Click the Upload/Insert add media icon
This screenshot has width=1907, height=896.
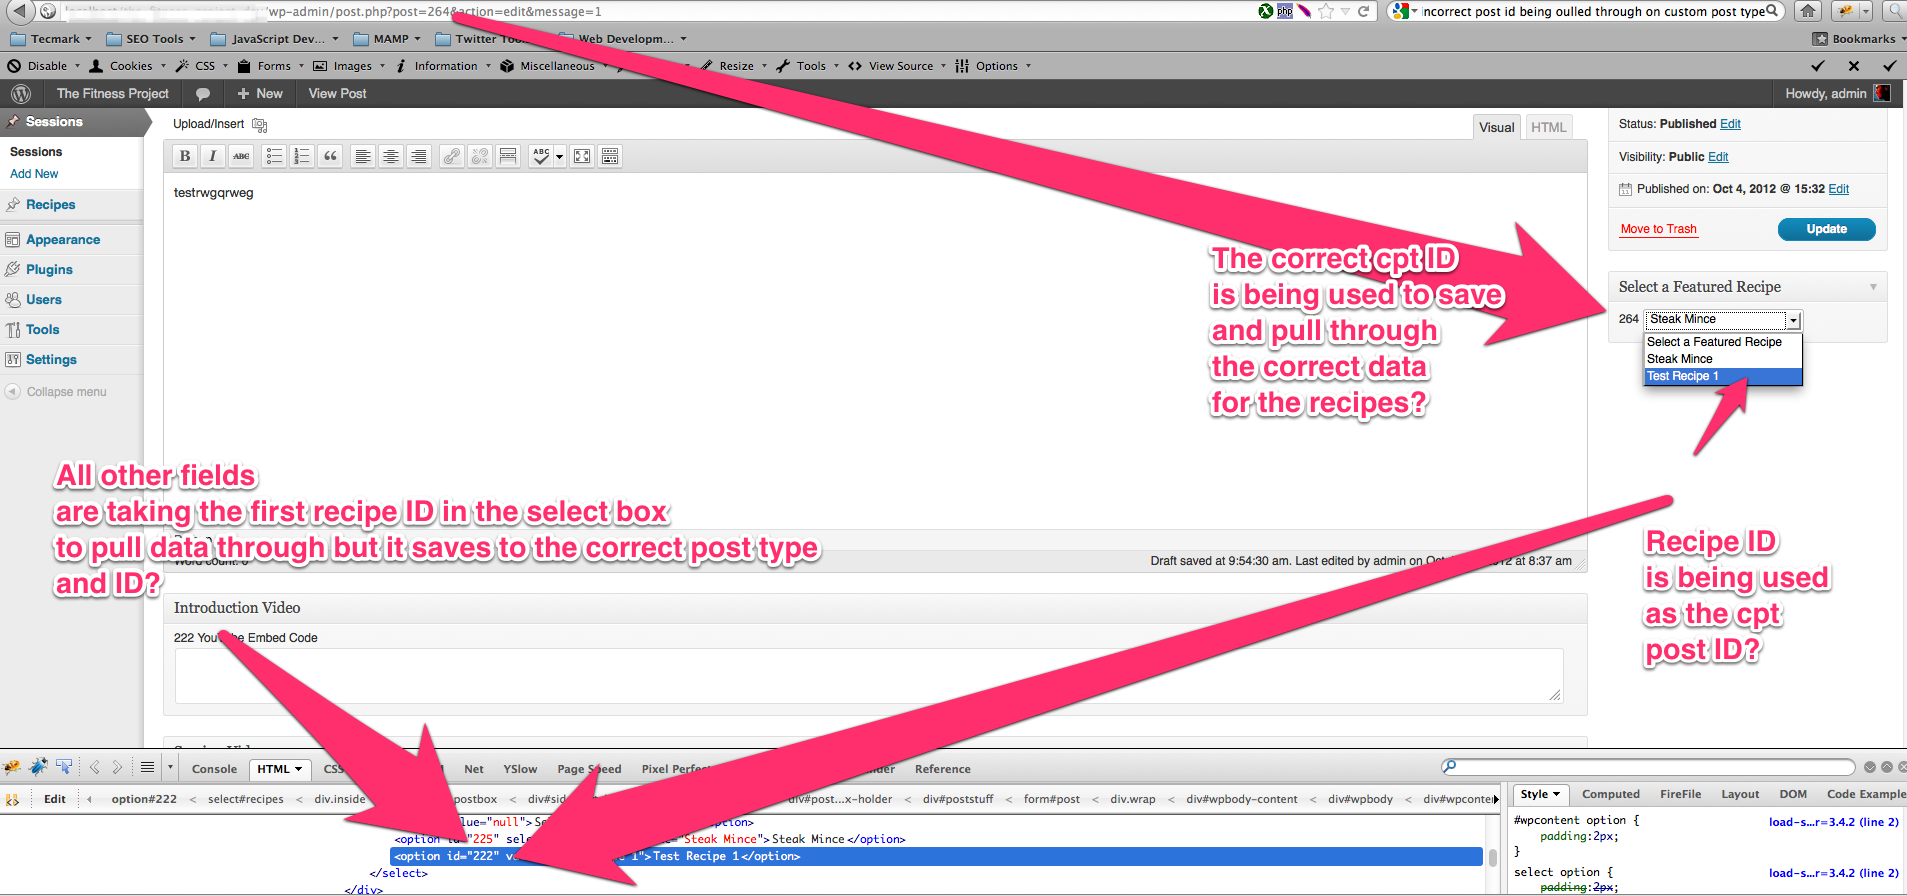pos(260,125)
